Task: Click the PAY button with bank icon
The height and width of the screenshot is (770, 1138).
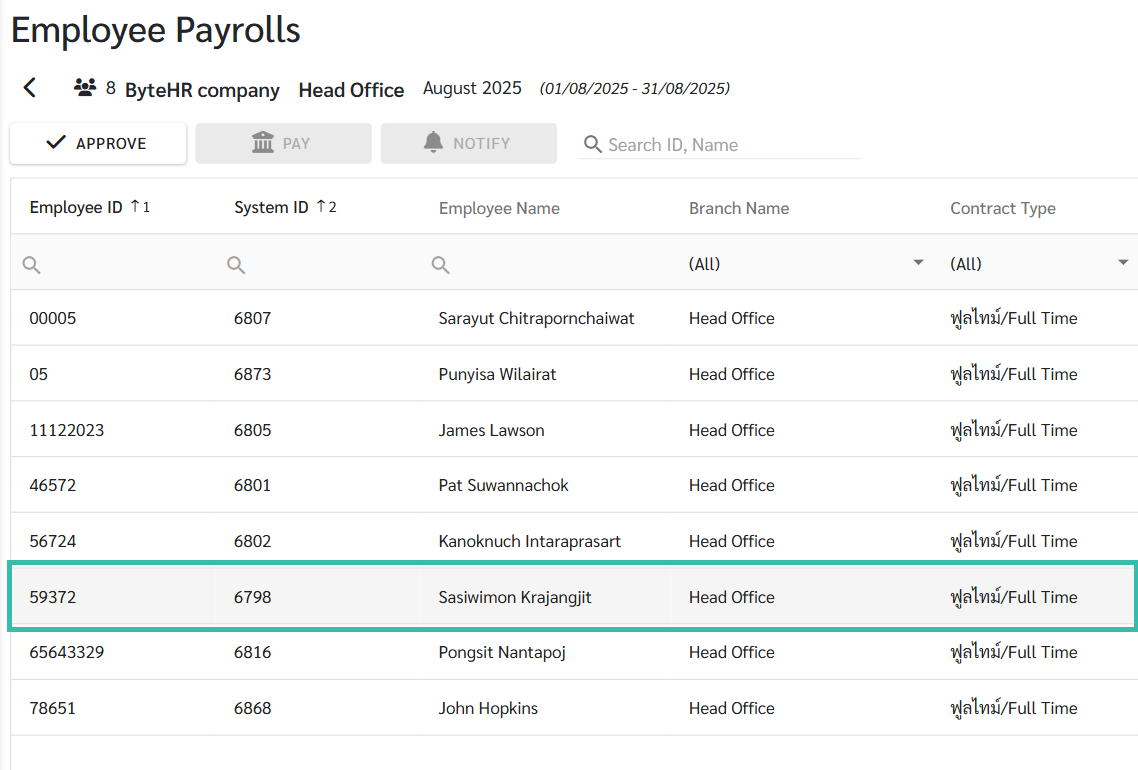Action: click(283, 143)
